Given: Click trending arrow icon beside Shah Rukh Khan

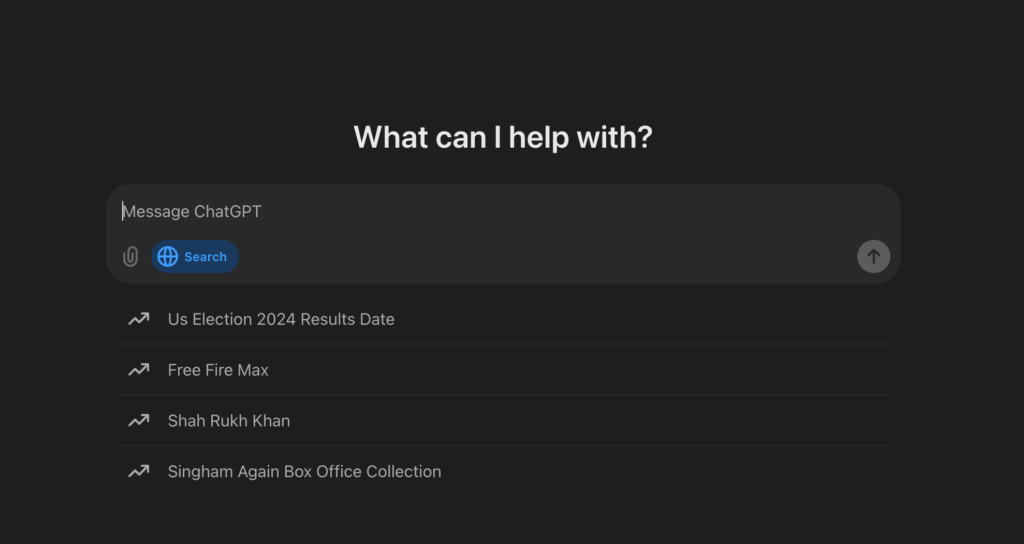Looking at the screenshot, I should pos(138,421).
